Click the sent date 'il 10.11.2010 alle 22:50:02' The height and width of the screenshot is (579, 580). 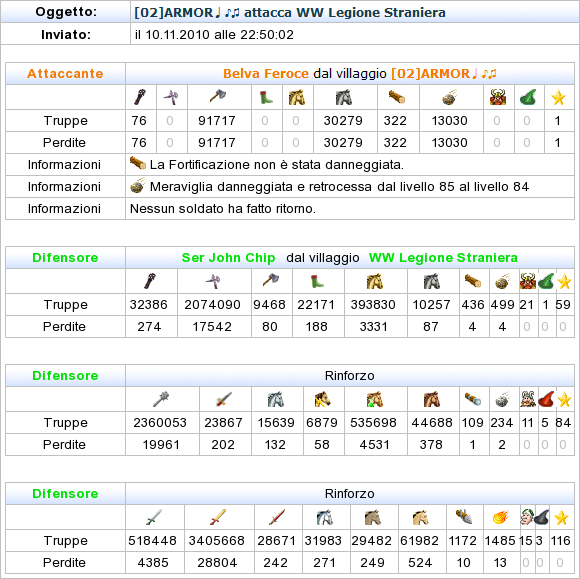coord(214,35)
